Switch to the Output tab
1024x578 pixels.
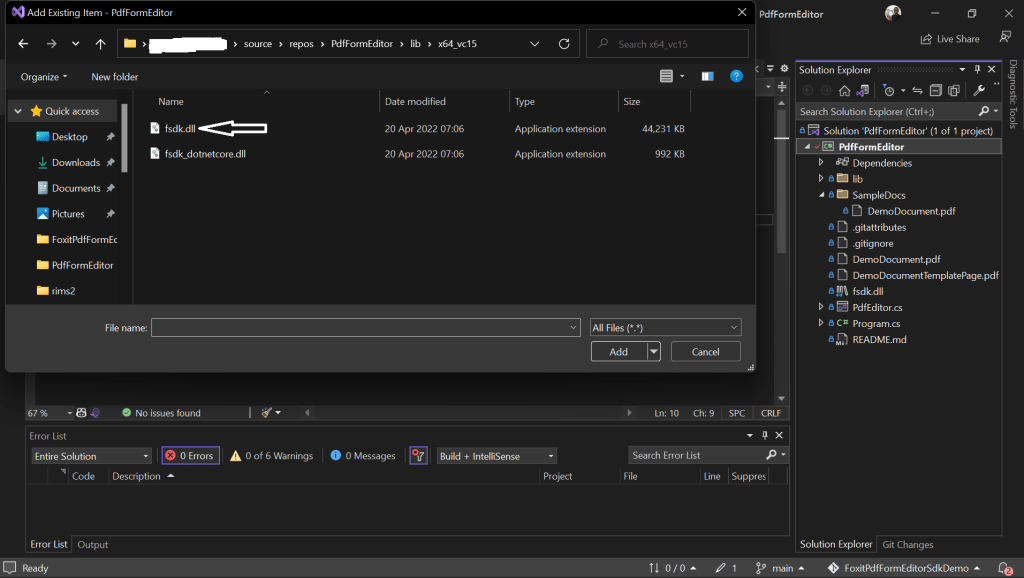[x=93, y=545]
